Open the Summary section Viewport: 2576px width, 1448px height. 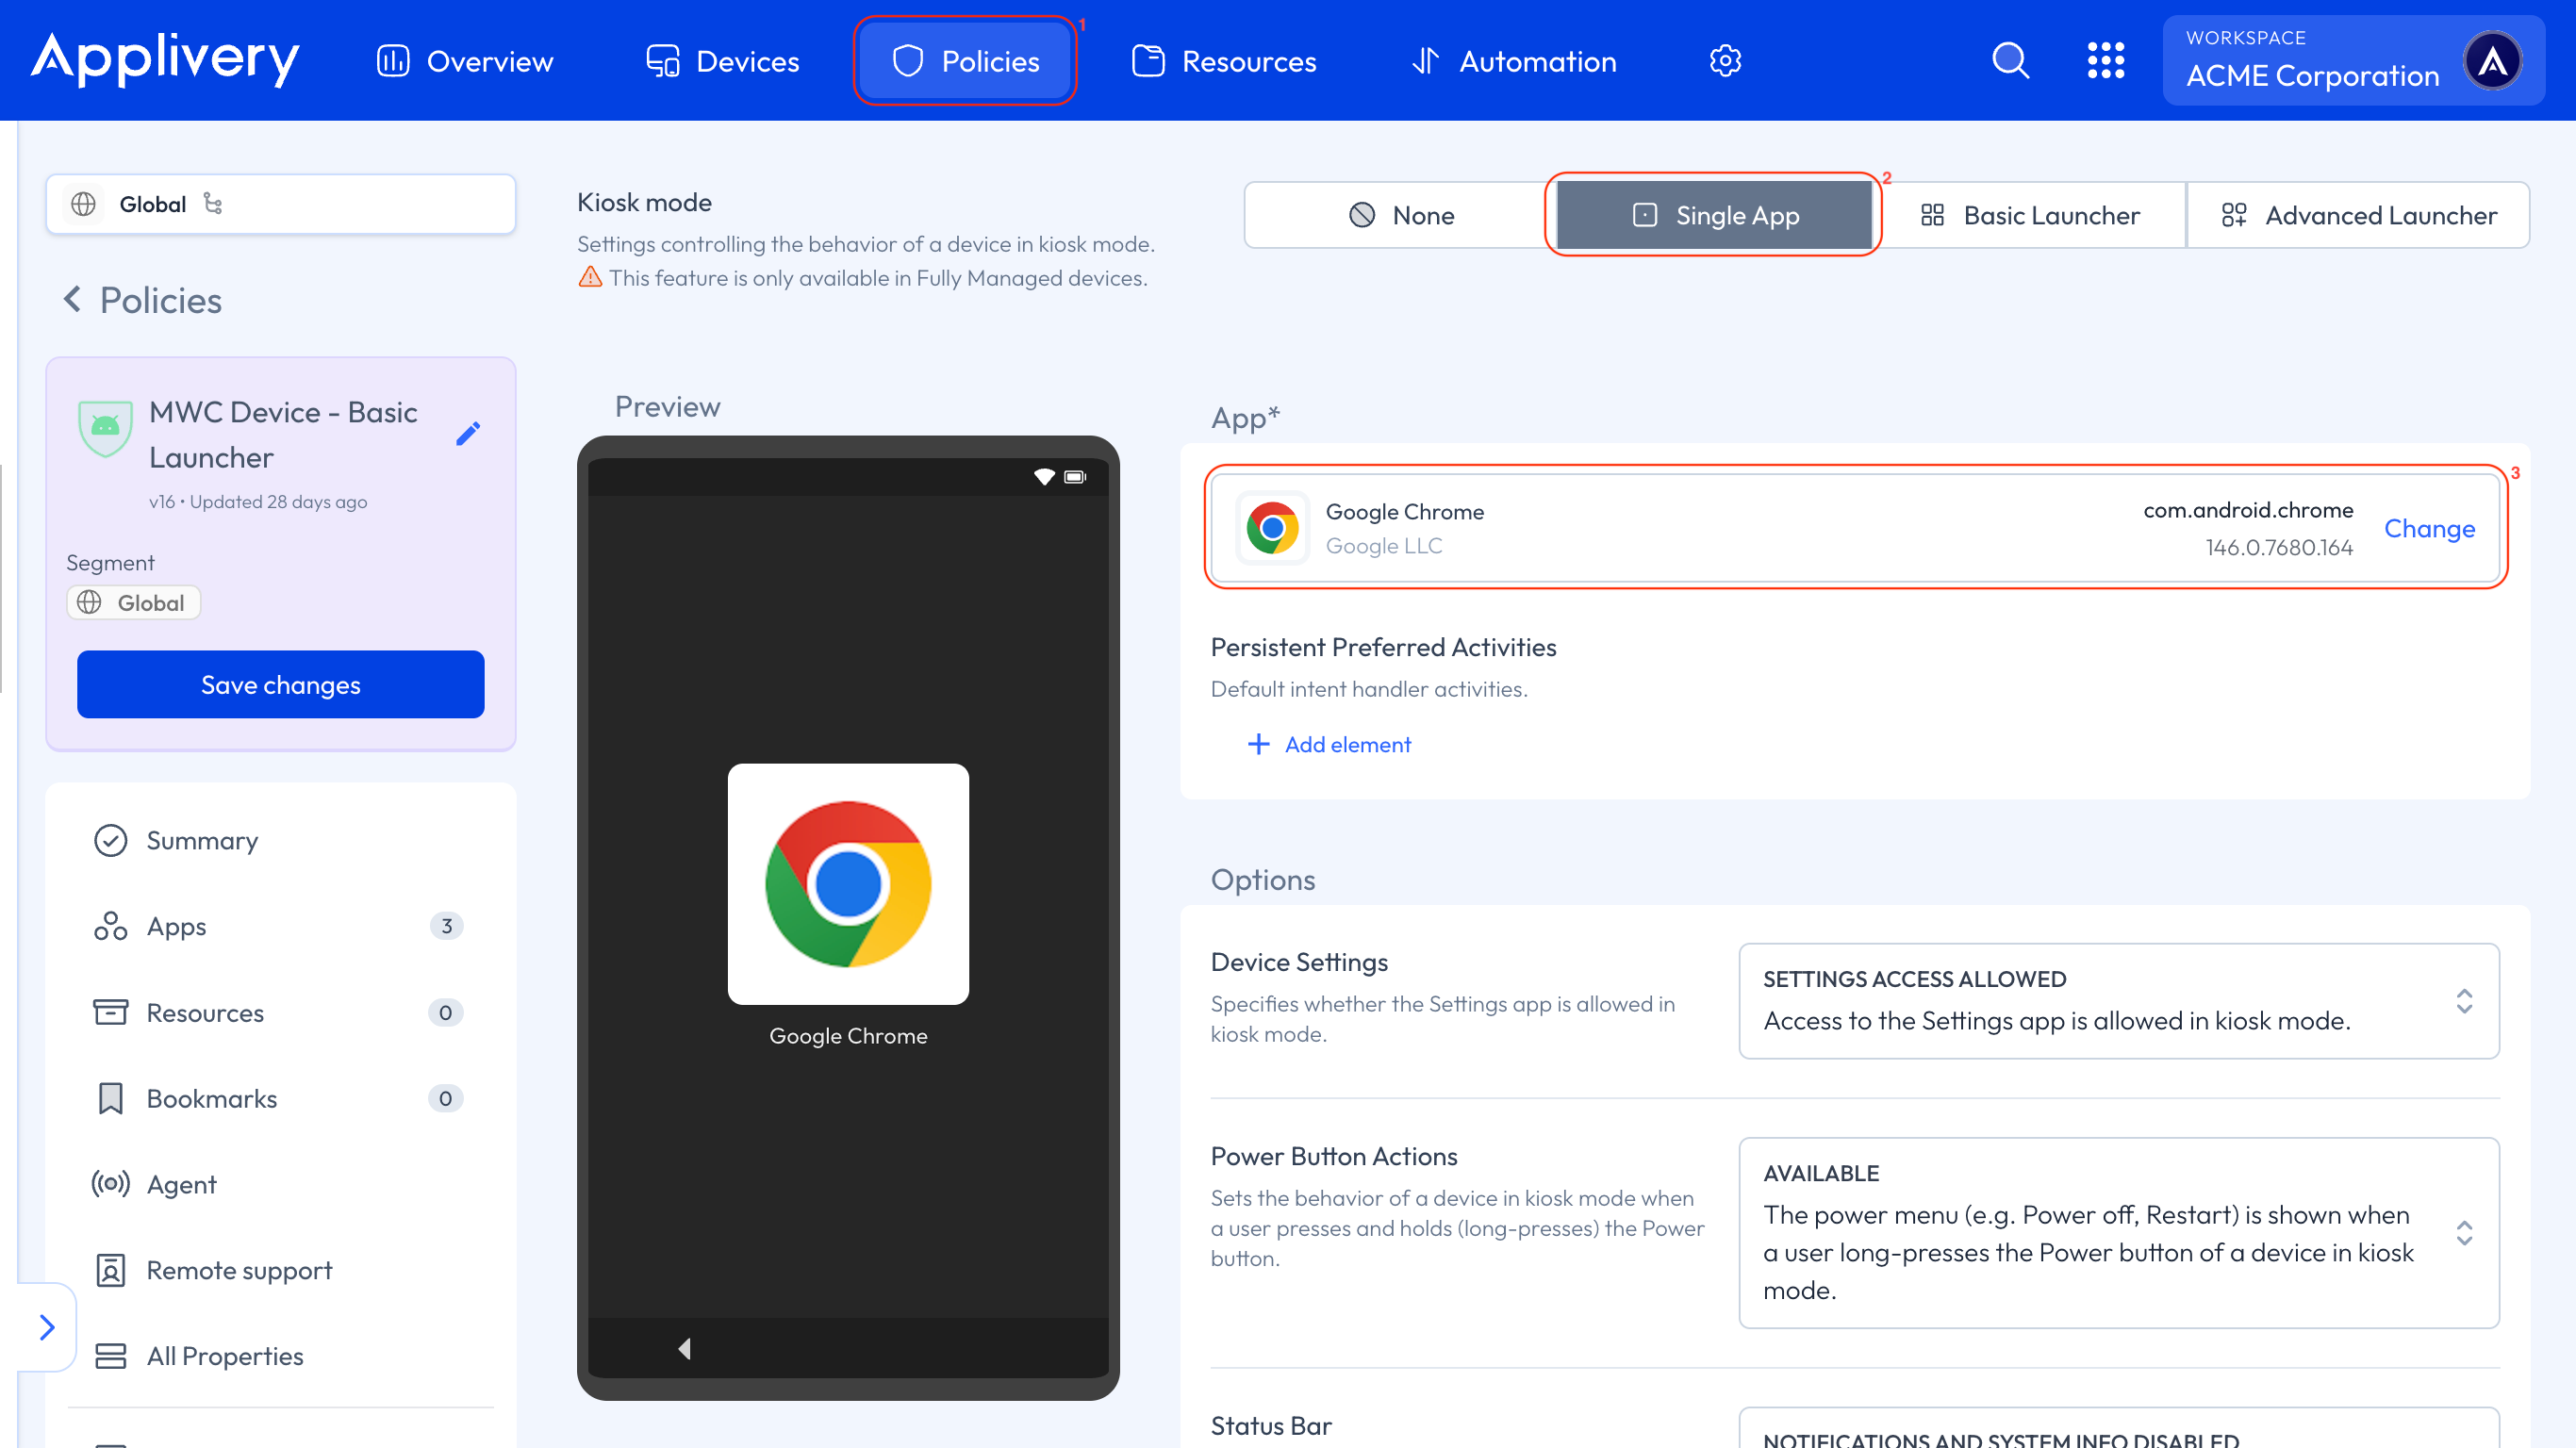[281, 841]
